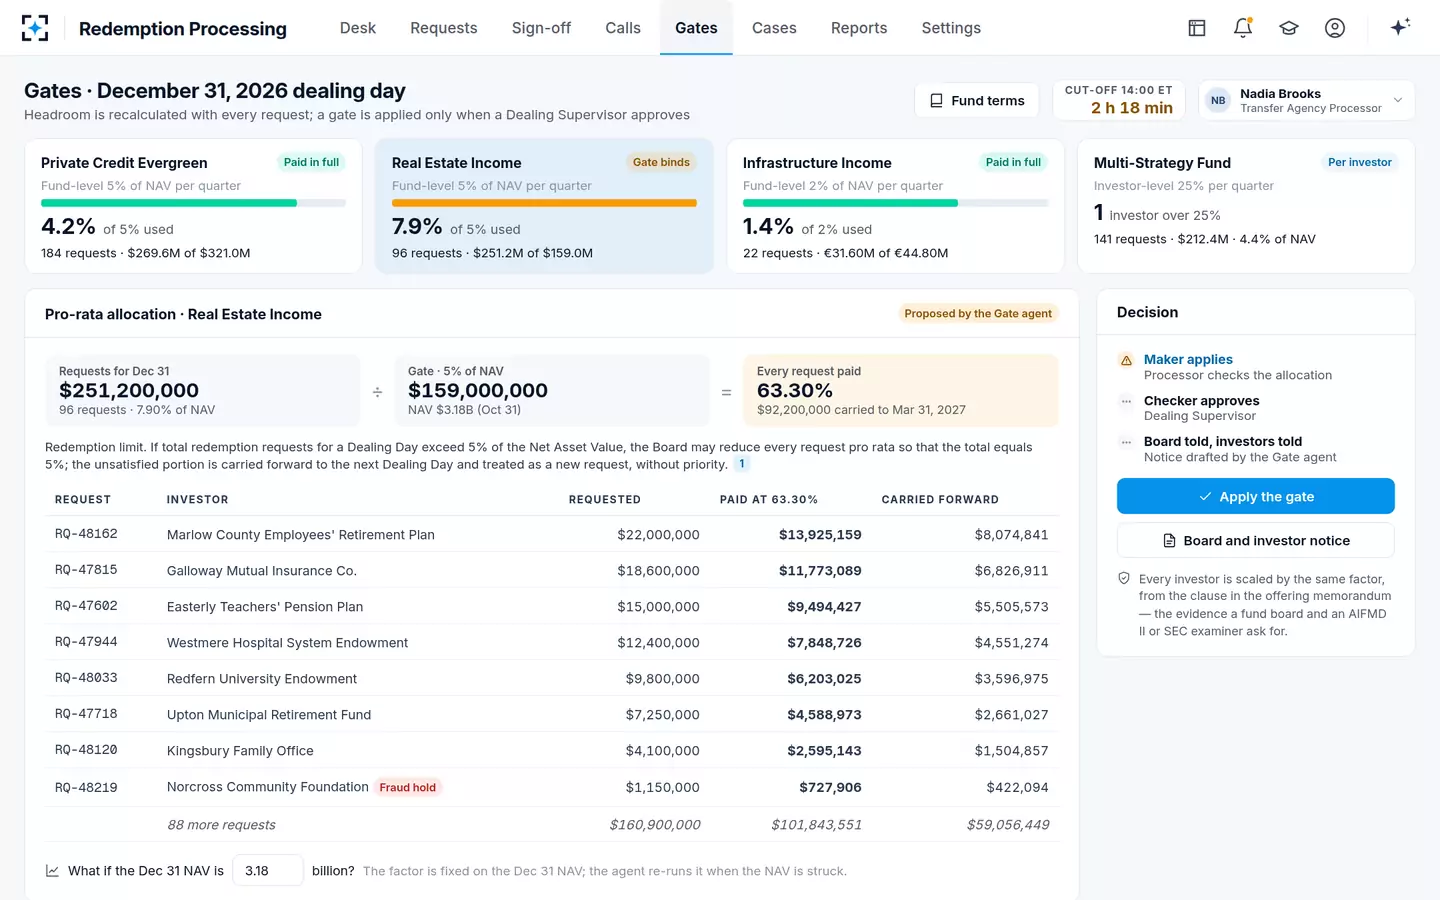Viewport: 1440px width, 900px height.
Task: Select the Cases tab
Action: click(774, 28)
